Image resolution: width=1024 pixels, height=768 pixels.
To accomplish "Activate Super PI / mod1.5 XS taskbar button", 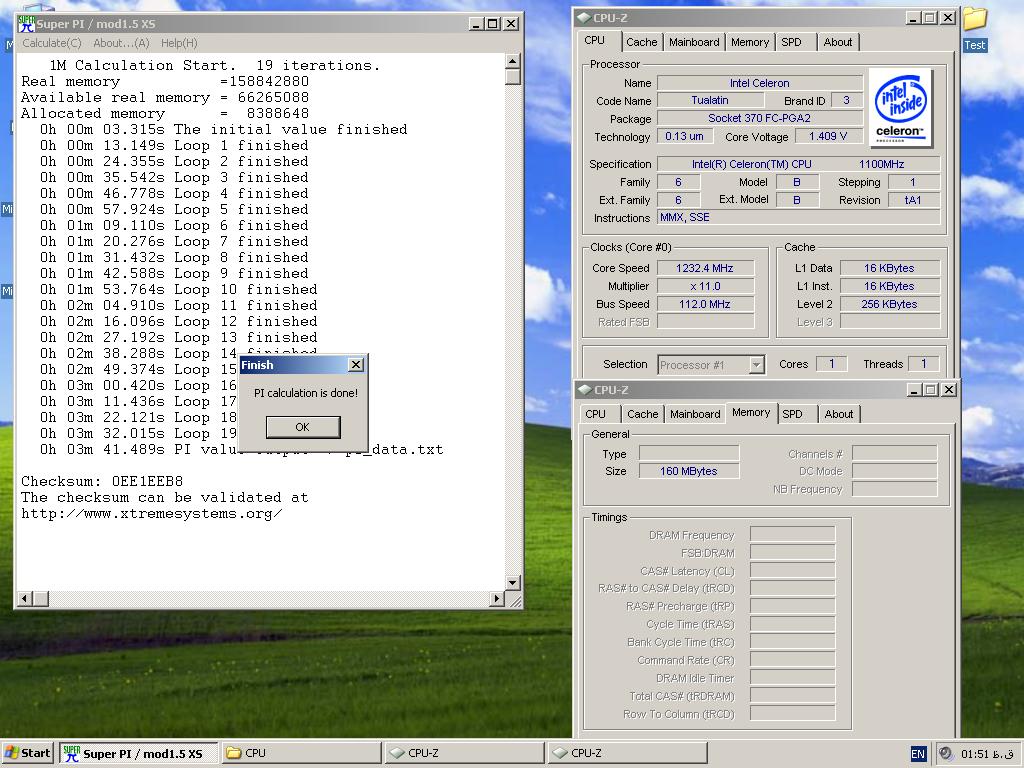I will [138, 753].
